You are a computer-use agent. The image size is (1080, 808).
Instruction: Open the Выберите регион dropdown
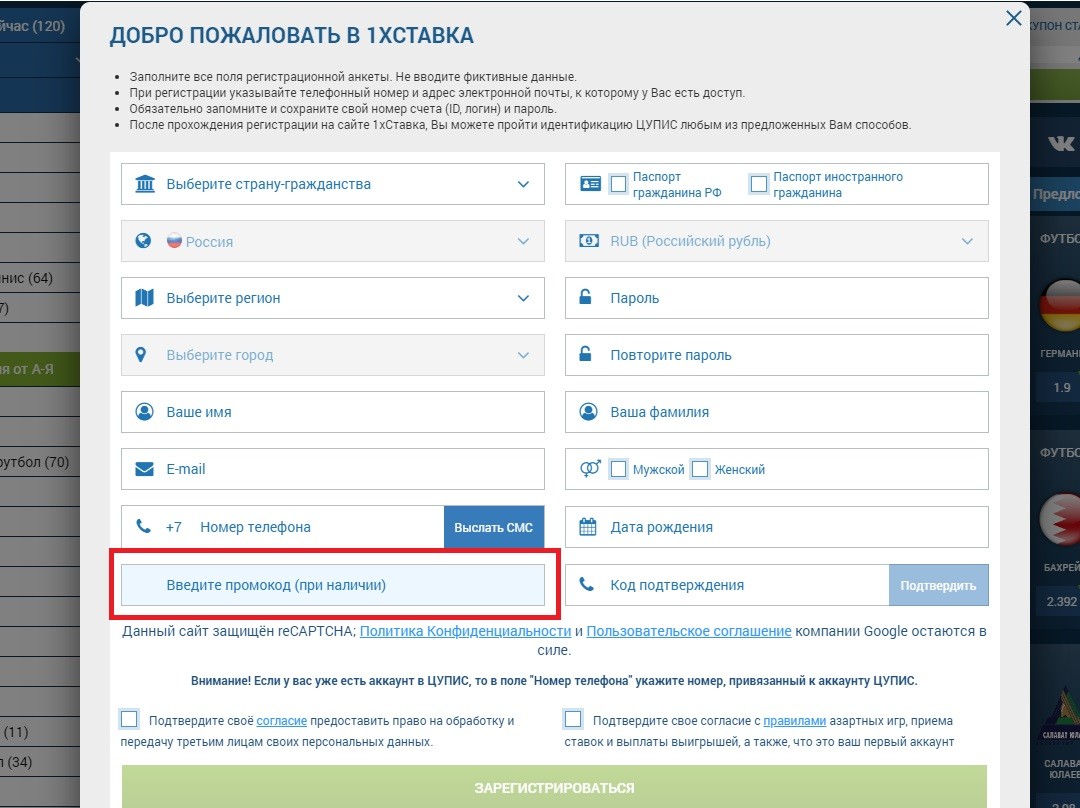(x=333, y=298)
